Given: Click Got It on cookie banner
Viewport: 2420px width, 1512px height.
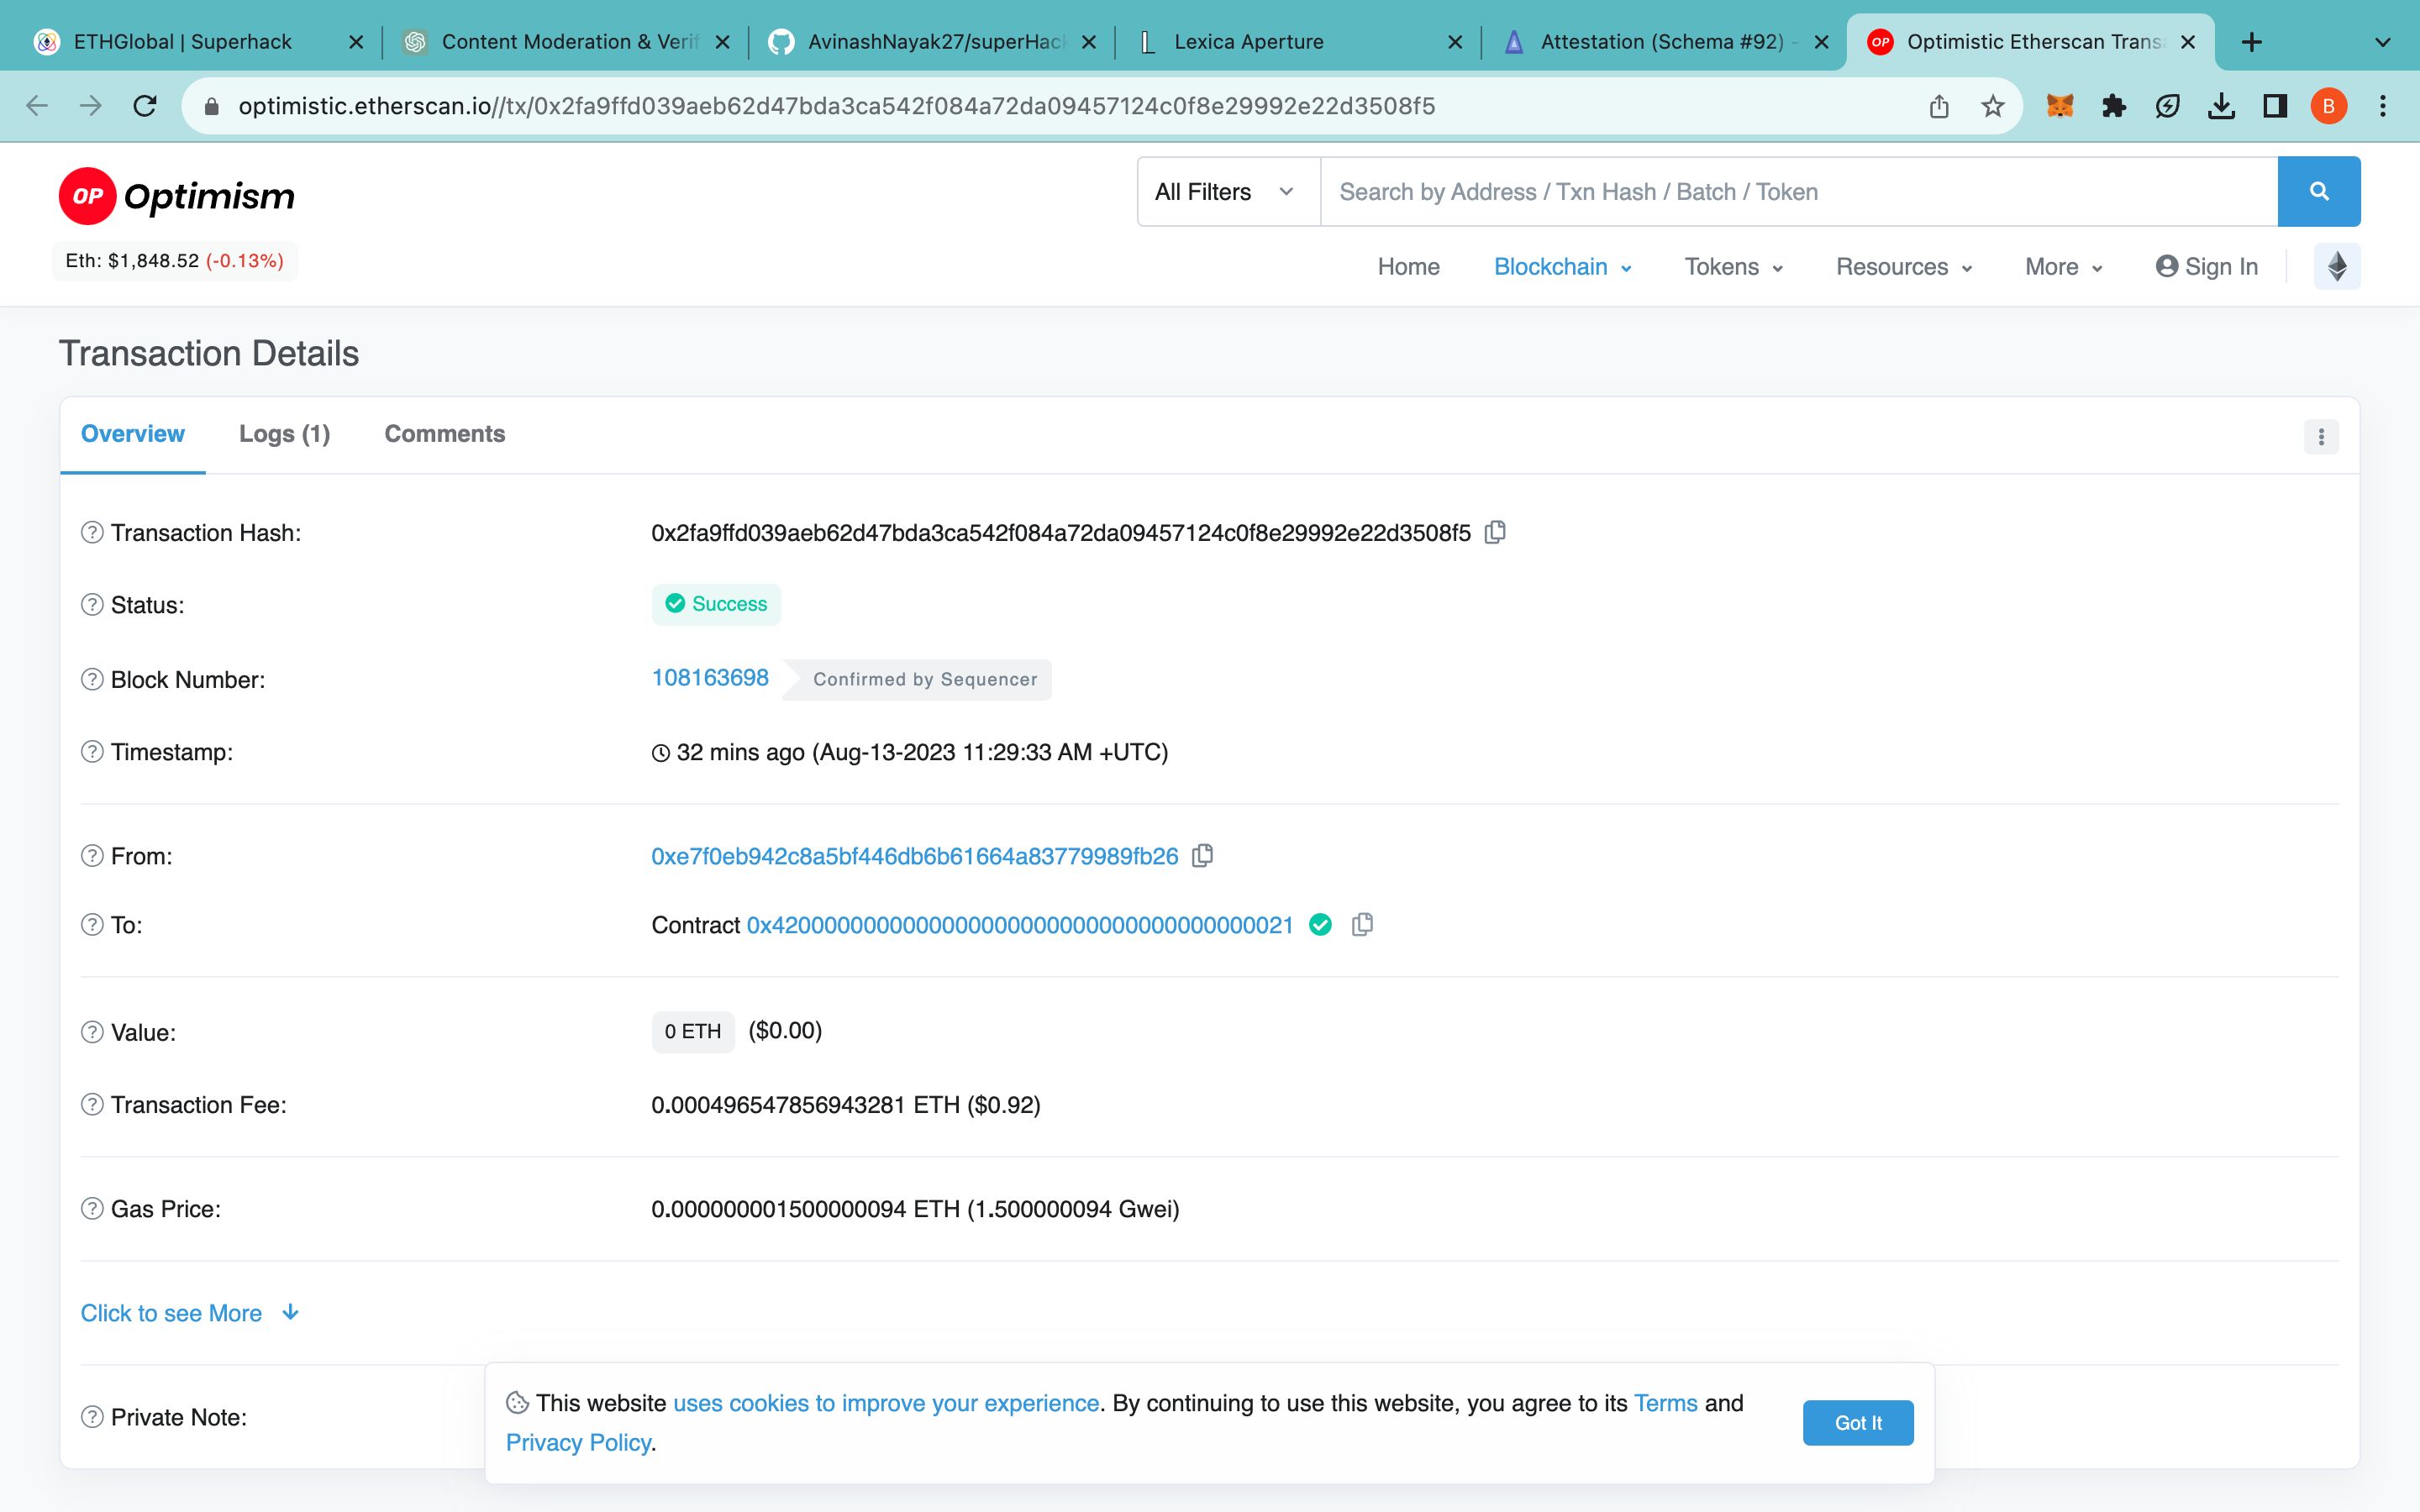Looking at the screenshot, I should pos(1858,1422).
